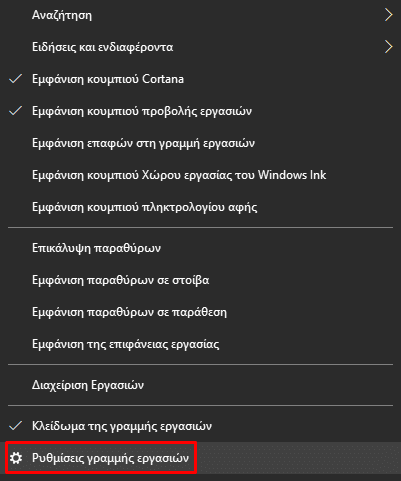Expand the Ειδήσεις και ενδιαφέροντα submenu arrow
Screen dimensions: 401x481
388,47
